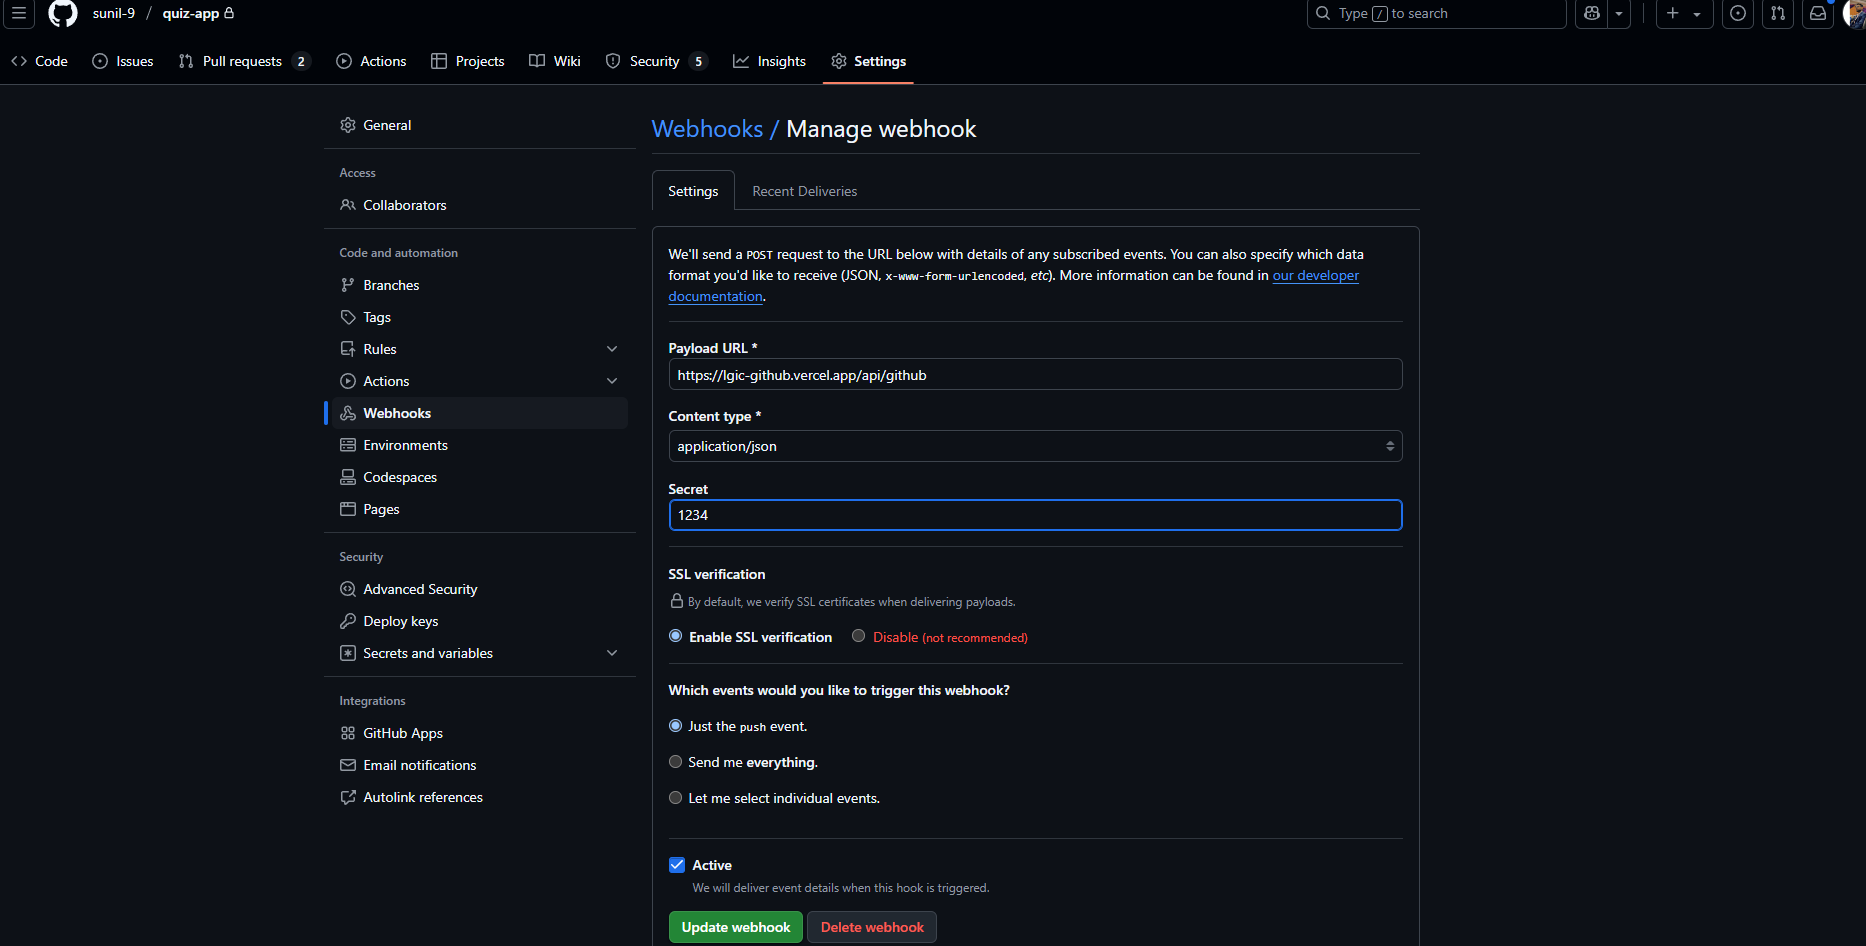Open General settings in sidebar
The width and height of the screenshot is (1866, 946).
pyautogui.click(x=476, y=125)
